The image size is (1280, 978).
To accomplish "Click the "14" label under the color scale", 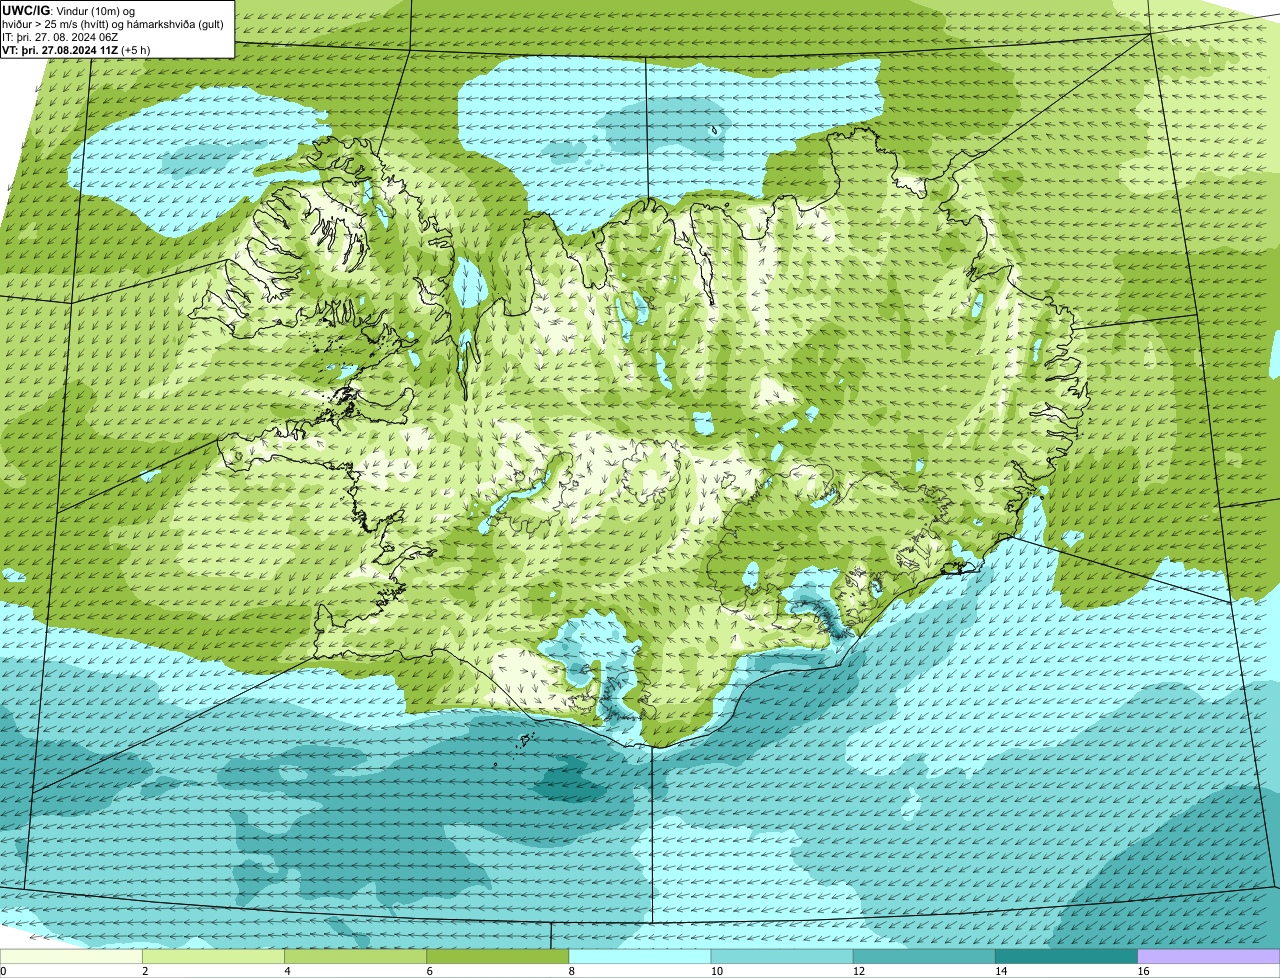I will (x=1000, y=971).
